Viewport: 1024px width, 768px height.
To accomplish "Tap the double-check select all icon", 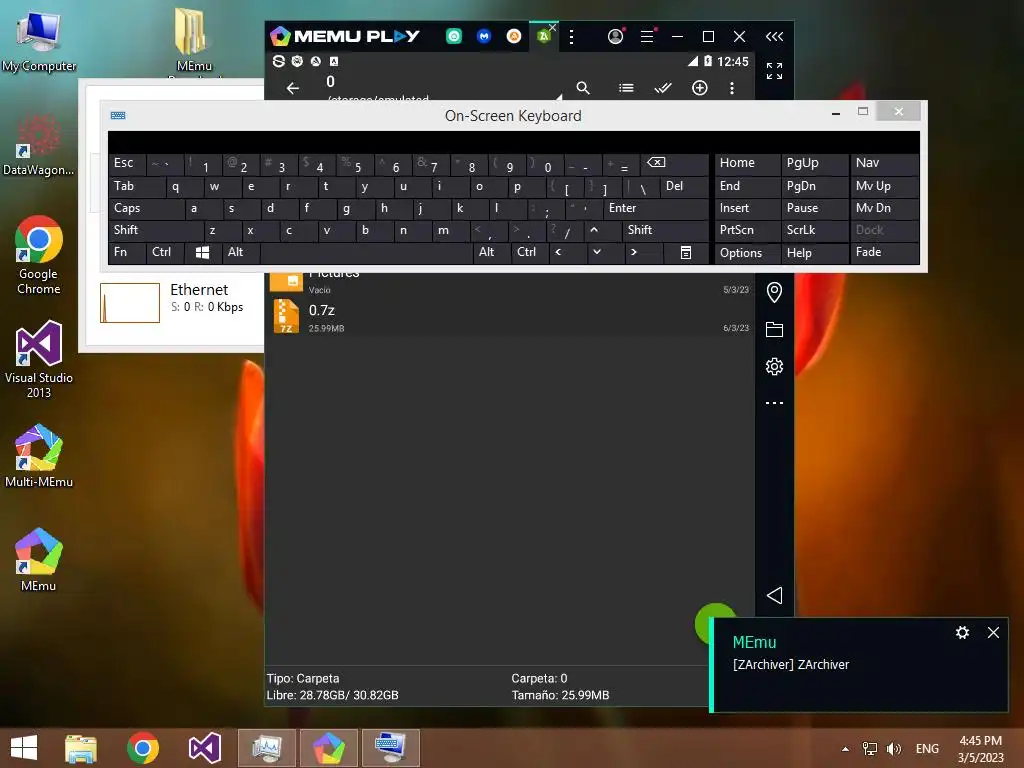I will pos(663,88).
